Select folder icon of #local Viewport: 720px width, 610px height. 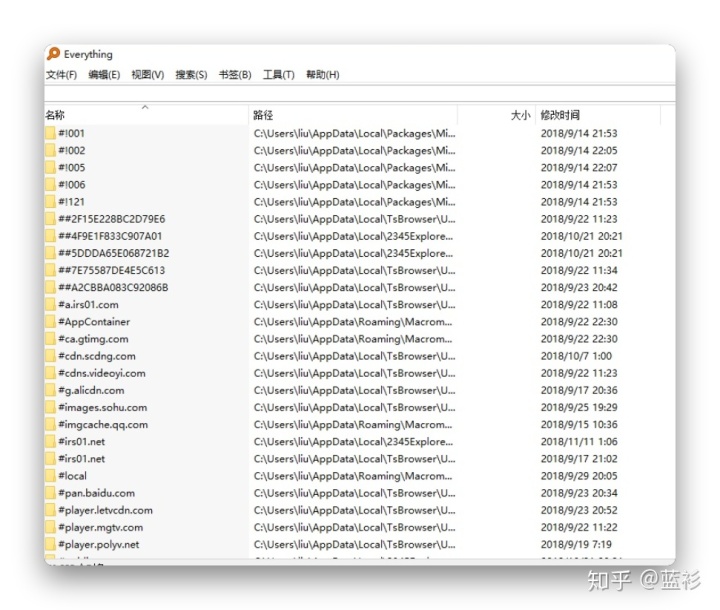point(50,476)
